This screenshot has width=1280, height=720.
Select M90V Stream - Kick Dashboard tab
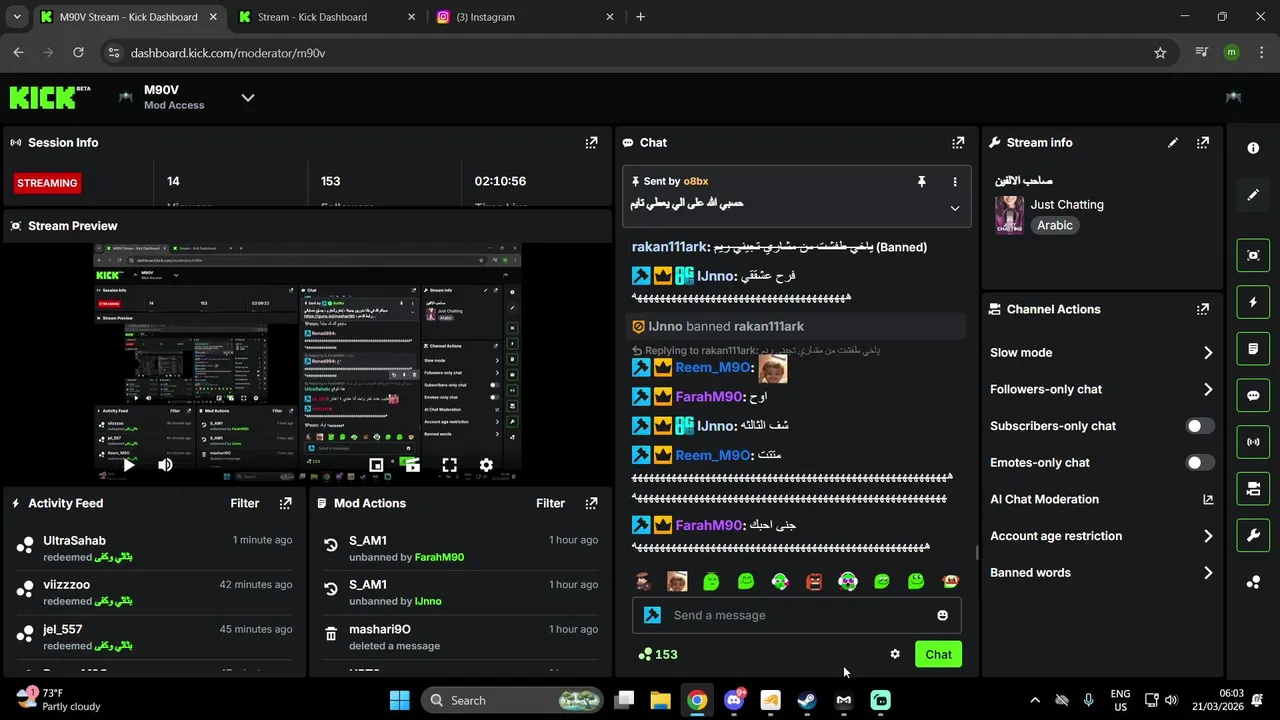(x=127, y=17)
